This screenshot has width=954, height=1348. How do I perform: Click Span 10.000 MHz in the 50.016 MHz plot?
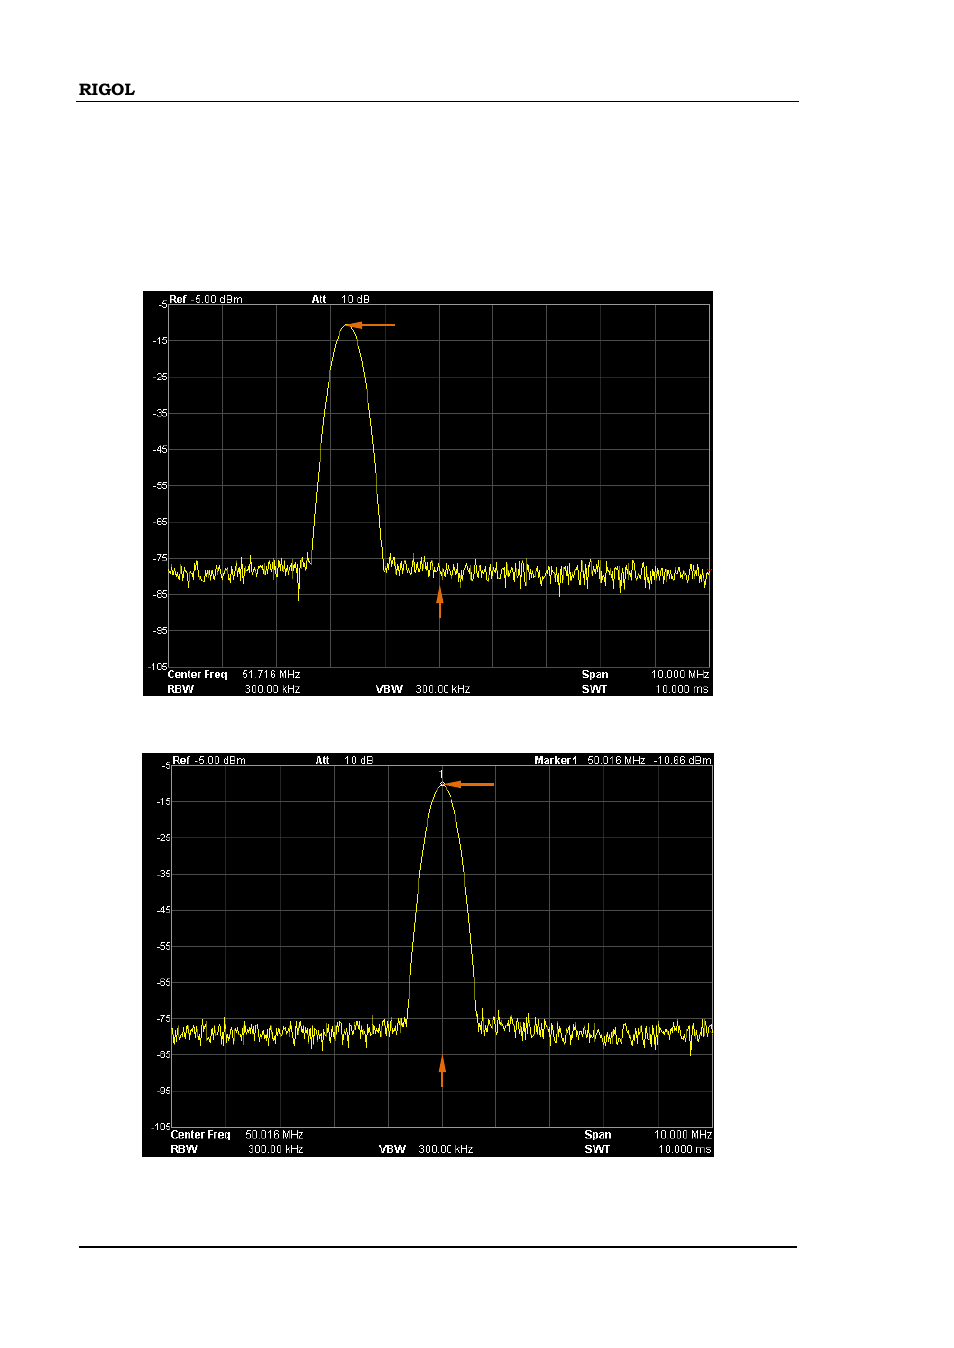(x=648, y=1135)
